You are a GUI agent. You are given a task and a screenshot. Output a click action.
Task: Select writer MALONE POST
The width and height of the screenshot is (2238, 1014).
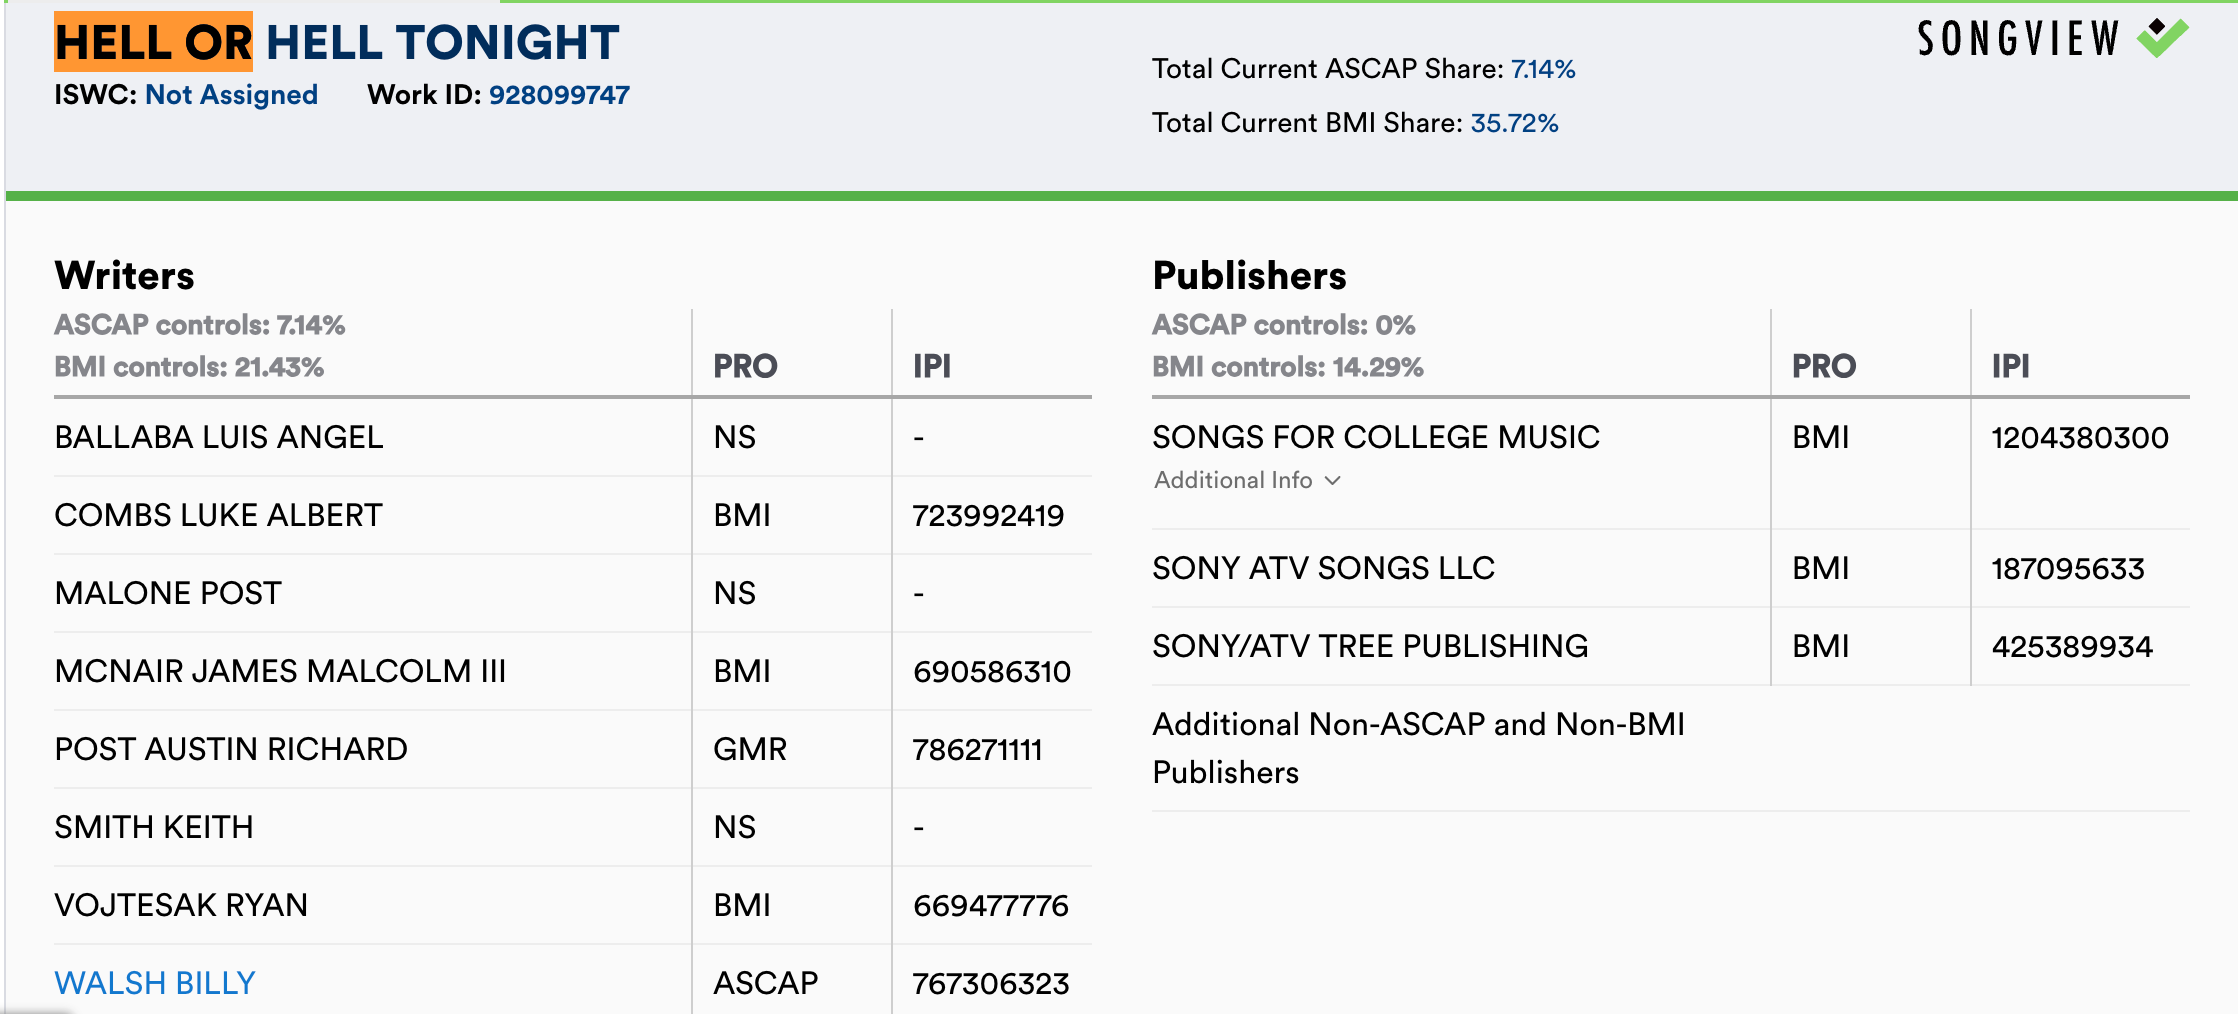point(168,593)
